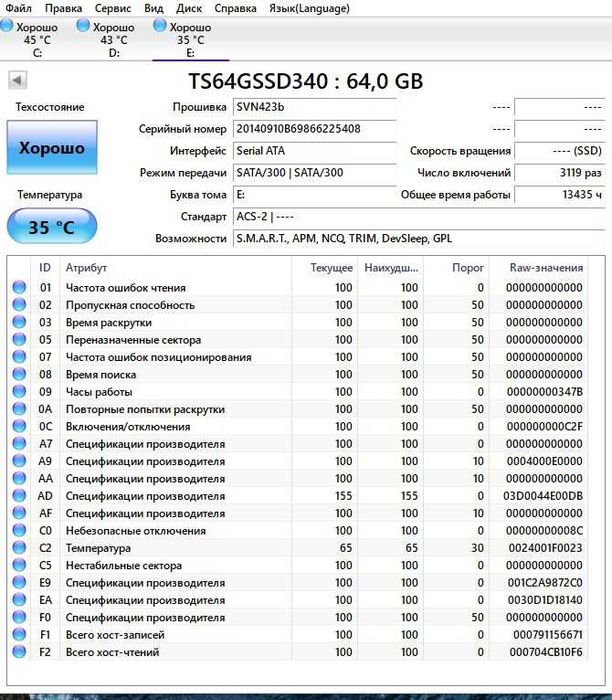The height and width of the screenshot is (700, 612).
Task: Select the Нестабильные сектора row
Action: pyautogui.click(x=298, y=565)
